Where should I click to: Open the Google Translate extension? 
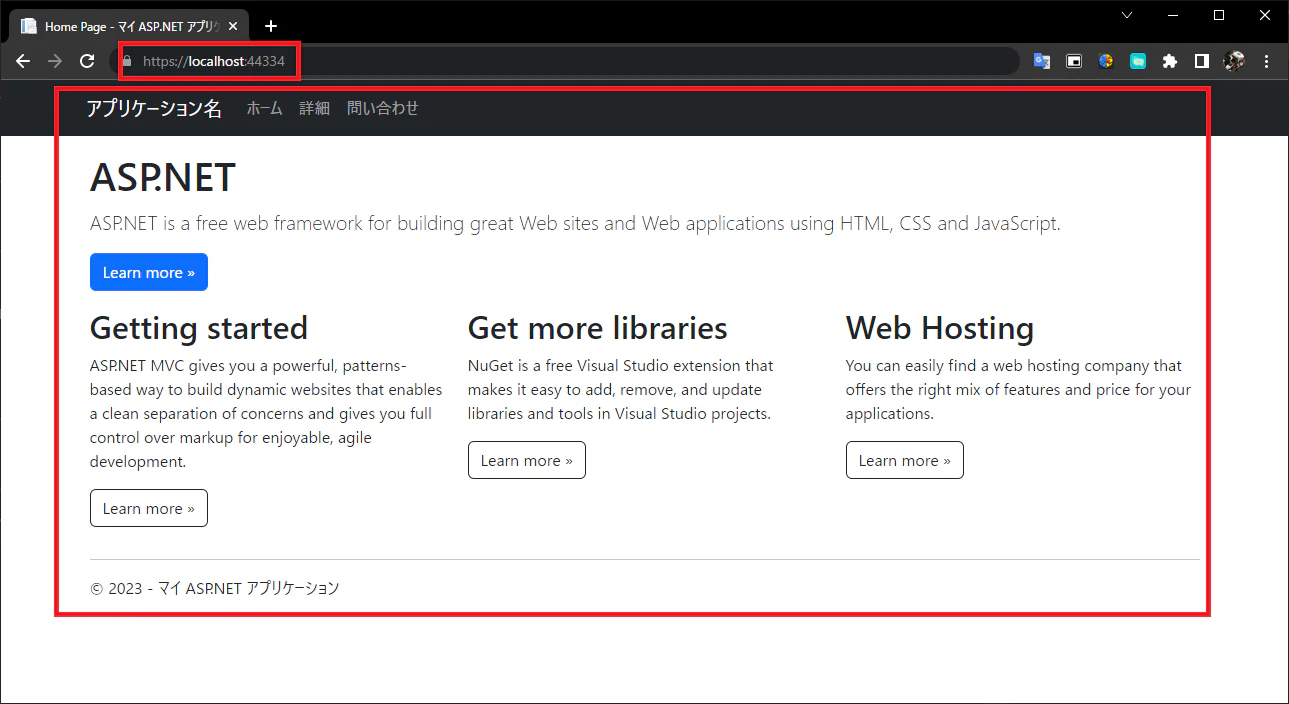click(x=1042, y=61)
